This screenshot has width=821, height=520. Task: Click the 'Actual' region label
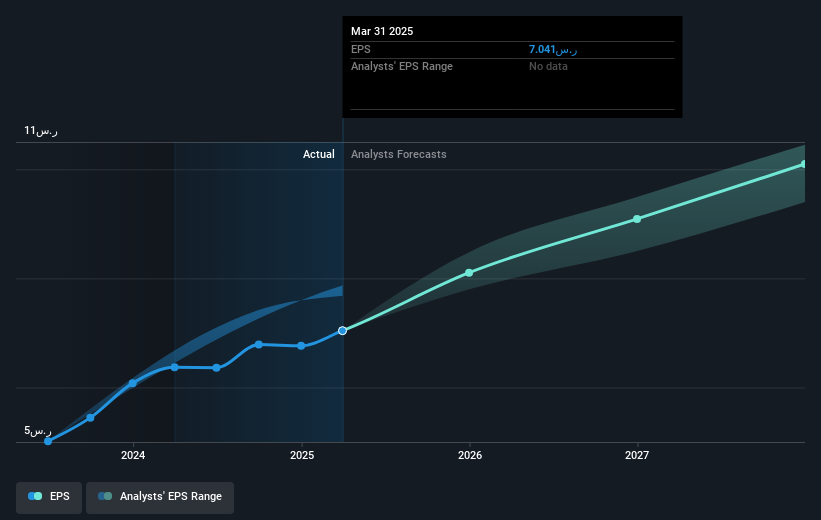(318, 154)
